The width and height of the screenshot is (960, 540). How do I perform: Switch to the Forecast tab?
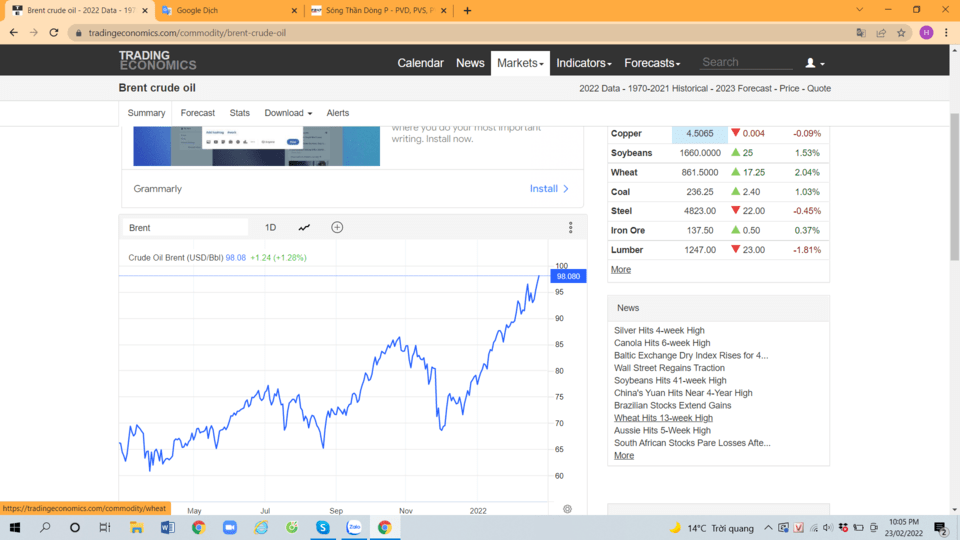(198, 113)
